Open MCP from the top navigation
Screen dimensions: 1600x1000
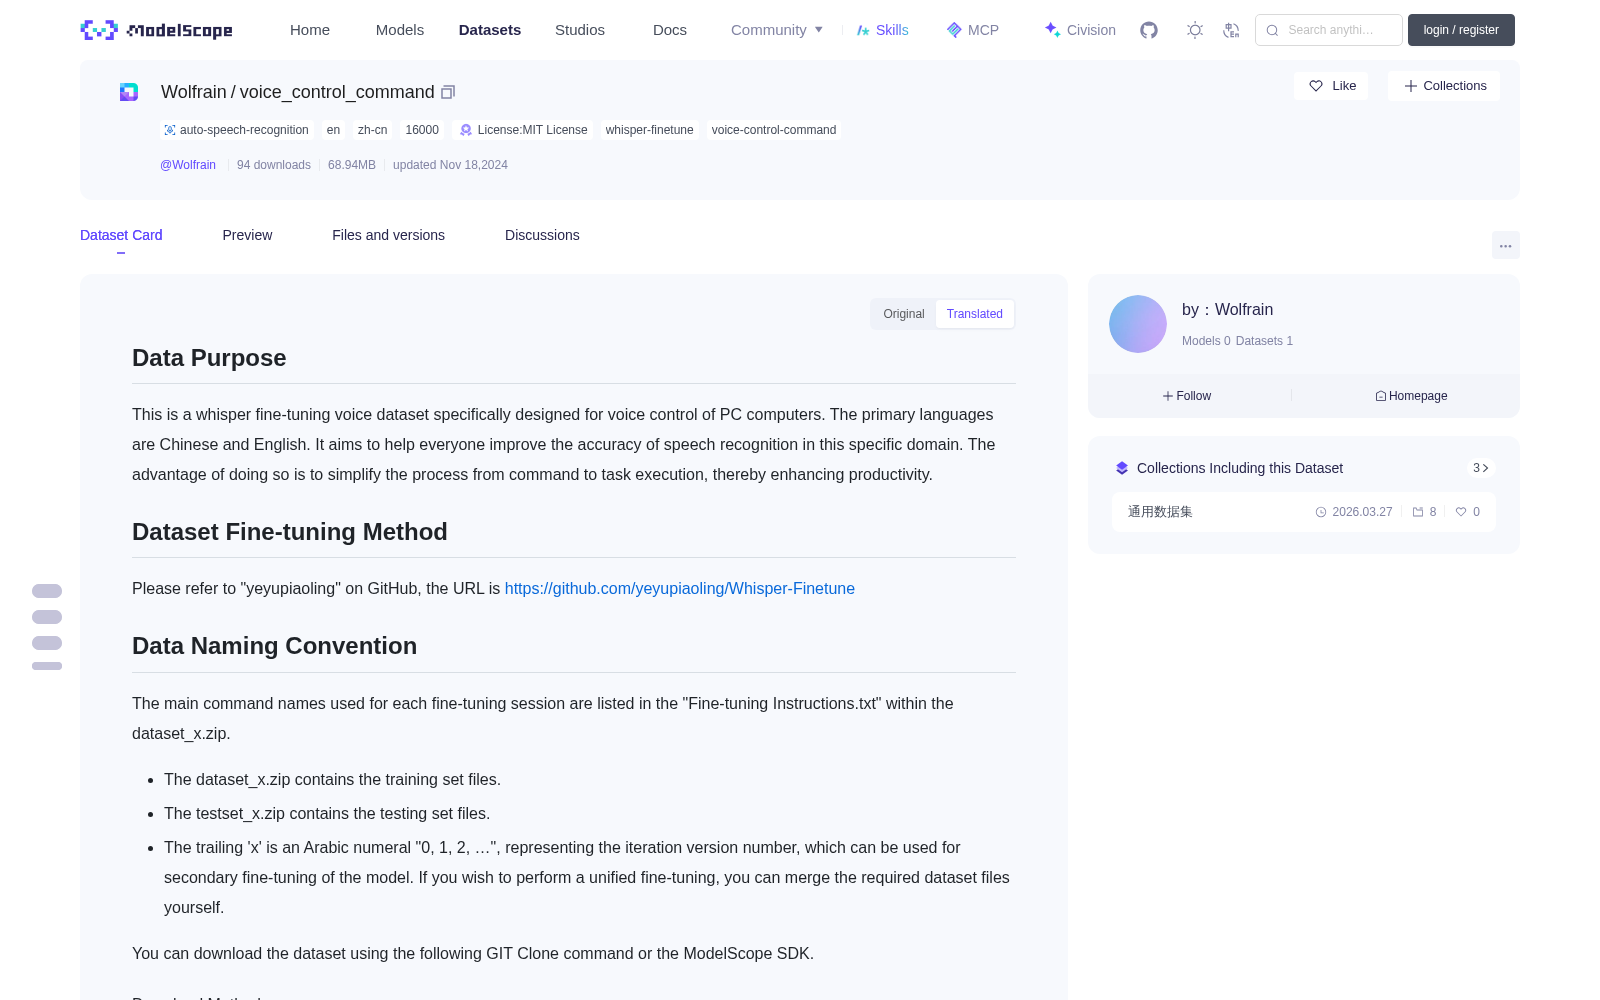tap(973, 30)
